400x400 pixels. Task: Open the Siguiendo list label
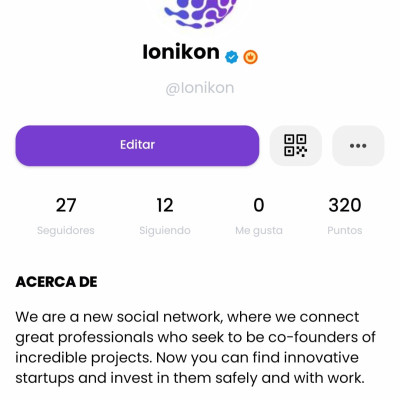pos(165,230)
